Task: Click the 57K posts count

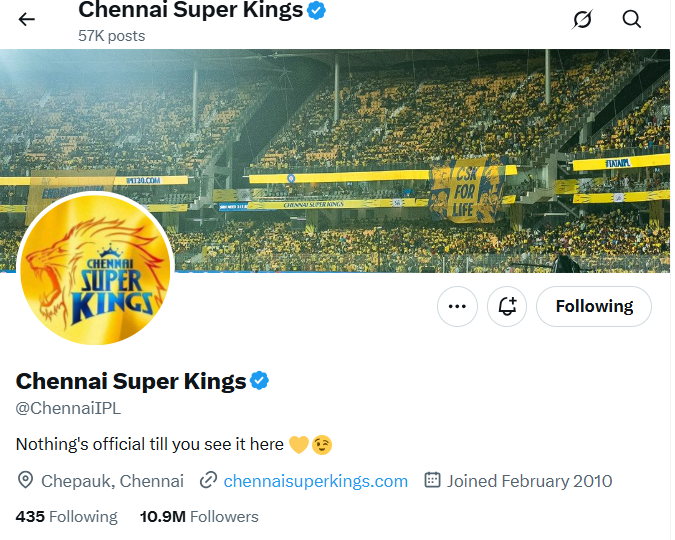Action: tap(111, 36)
